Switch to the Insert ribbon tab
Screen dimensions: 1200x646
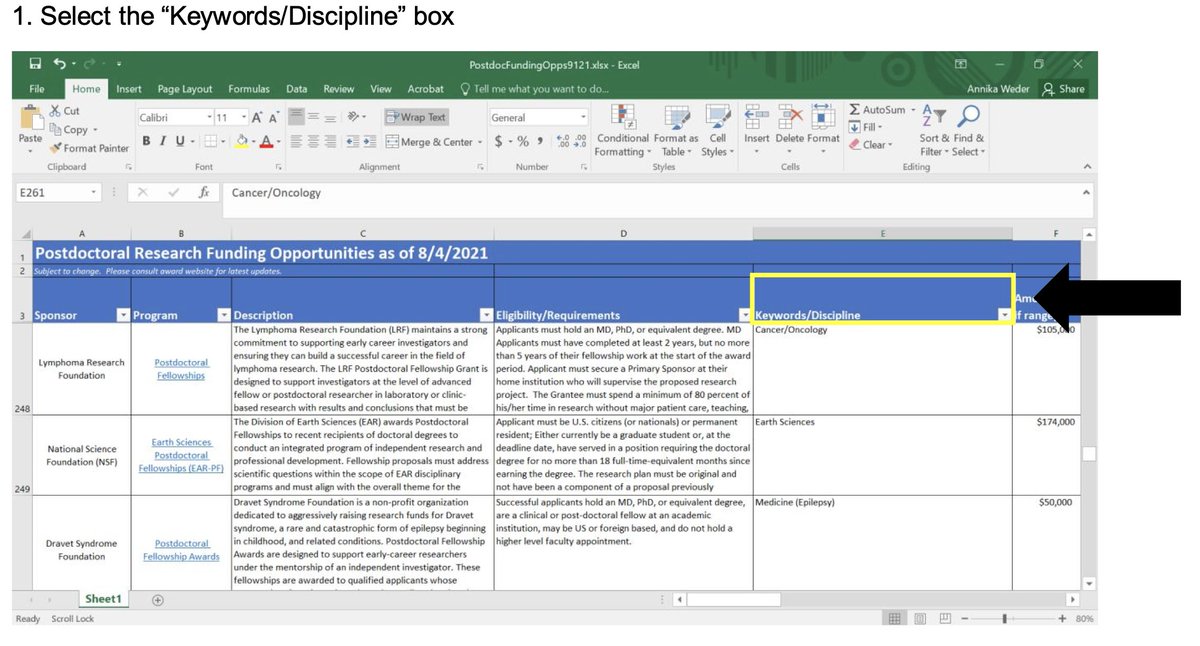129,89
